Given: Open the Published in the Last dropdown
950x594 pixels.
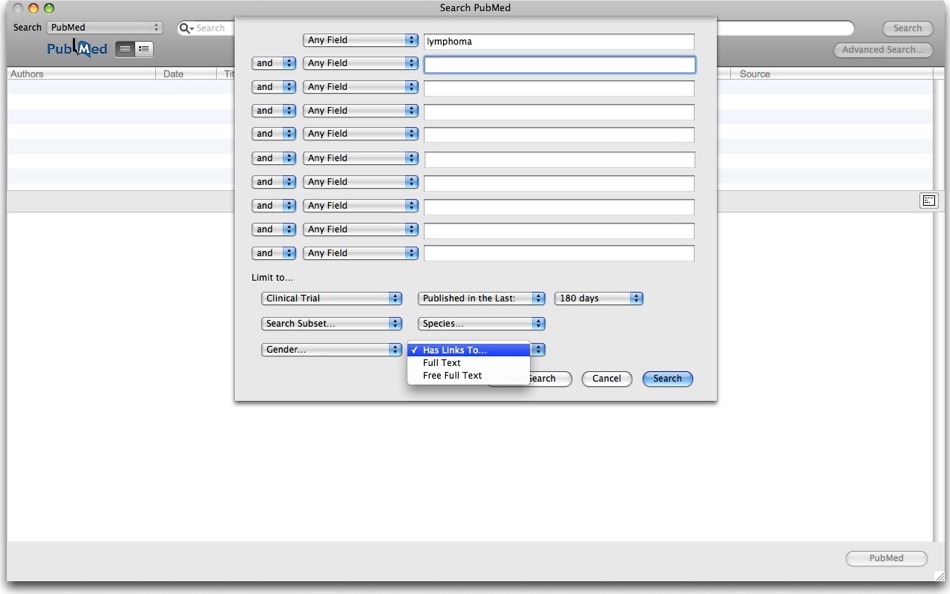Looking at the screenshot, I should tap(481, 298).
